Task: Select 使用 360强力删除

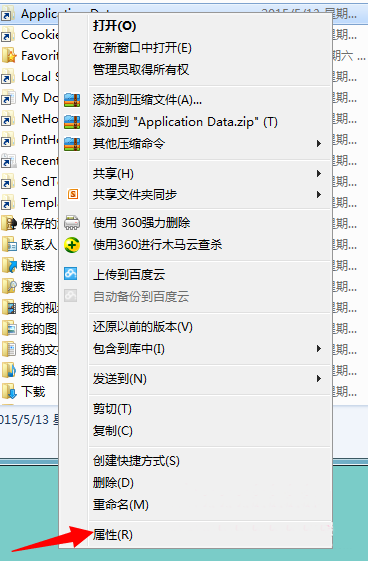Action: [141, 223]
